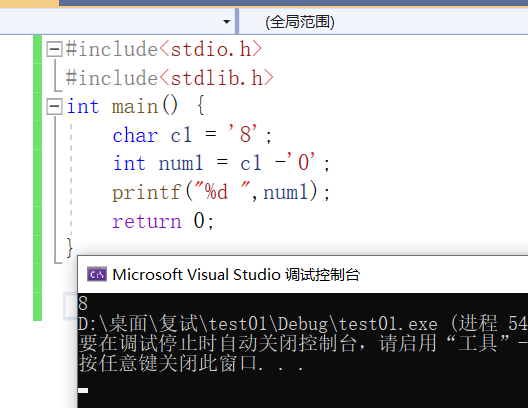The height and width of the screenshot is (408, 528).
Task: Click the blinking cursor in the console
Action: (x=83, y=390)
